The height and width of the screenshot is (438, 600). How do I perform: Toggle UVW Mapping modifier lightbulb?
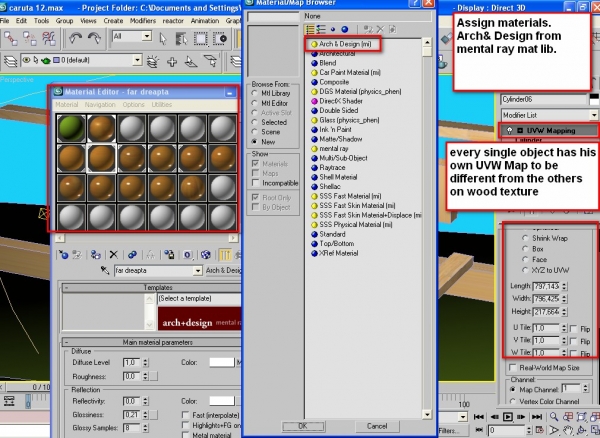[x=510, y=130]
